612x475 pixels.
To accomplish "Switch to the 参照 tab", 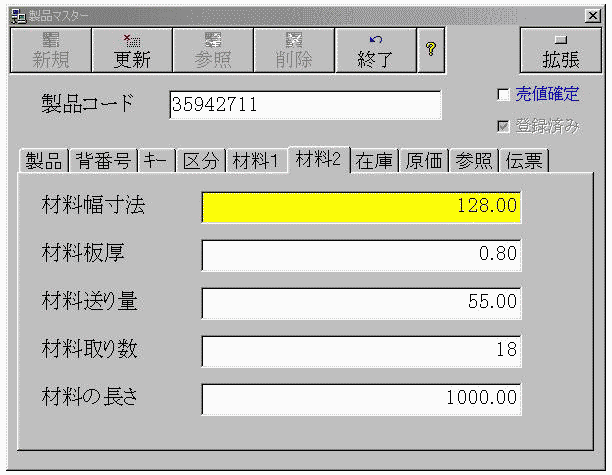I will tap(473, 161).
